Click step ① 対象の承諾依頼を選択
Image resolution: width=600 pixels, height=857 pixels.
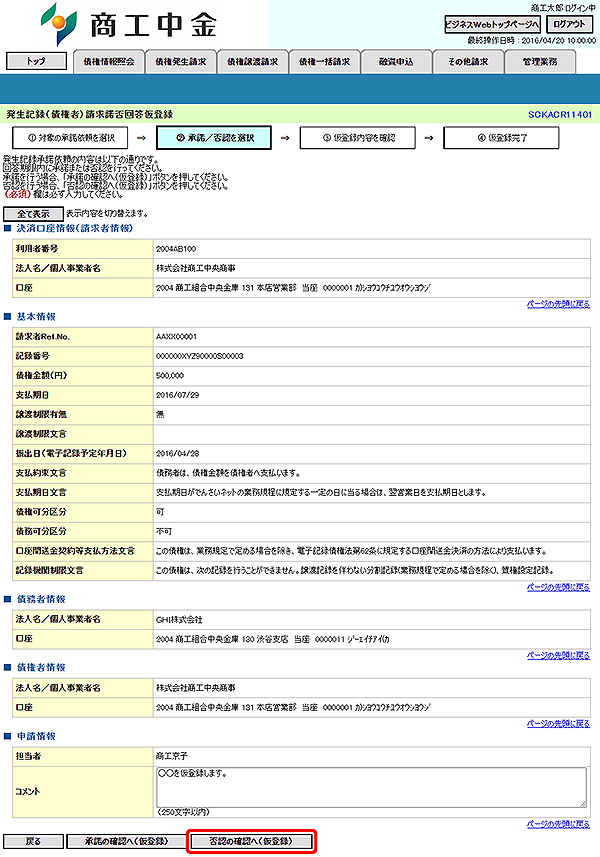coord(70,138)
